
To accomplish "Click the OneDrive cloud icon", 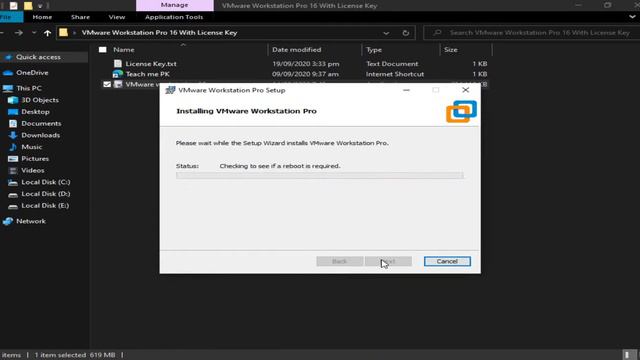I will click(8, 73).
